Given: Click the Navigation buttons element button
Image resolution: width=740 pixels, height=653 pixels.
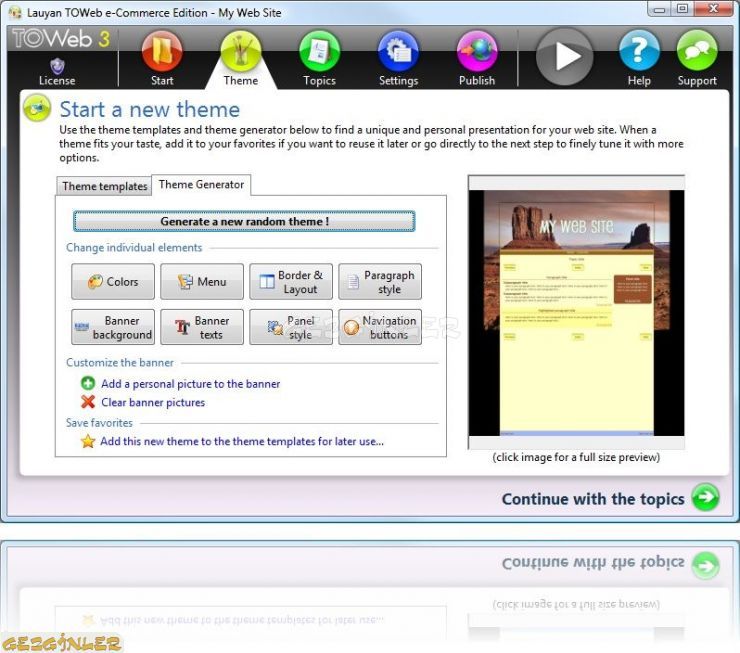Looking at the screenshot, I should [x=380, y=327].
